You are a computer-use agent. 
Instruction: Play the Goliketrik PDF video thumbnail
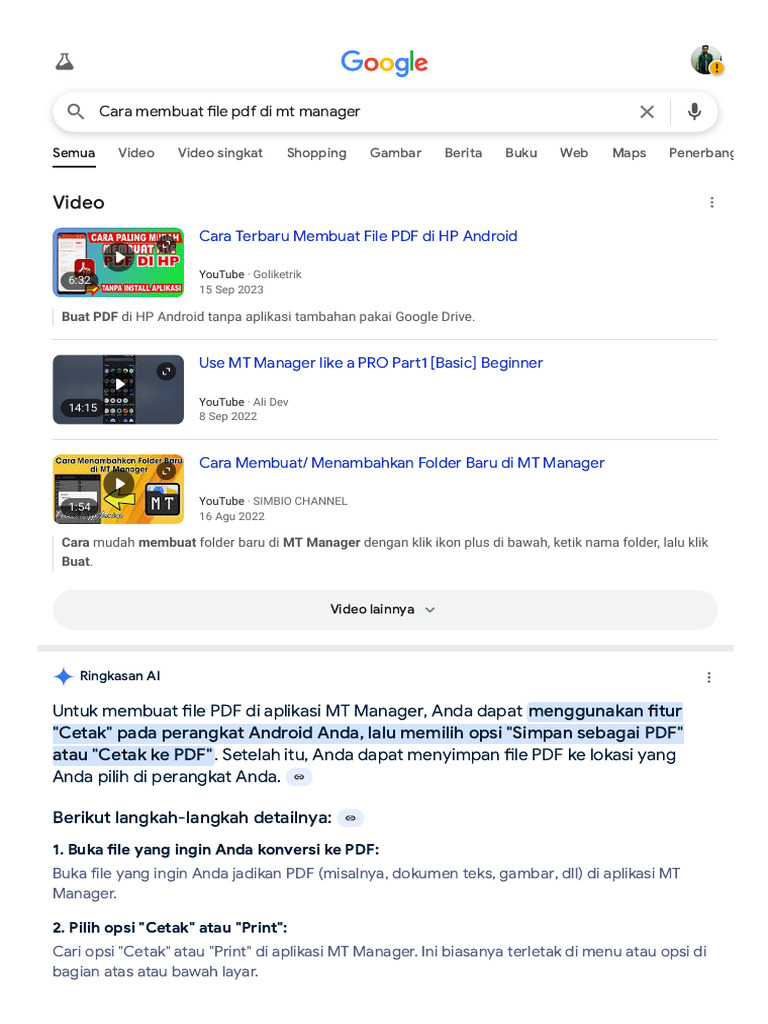118,263
